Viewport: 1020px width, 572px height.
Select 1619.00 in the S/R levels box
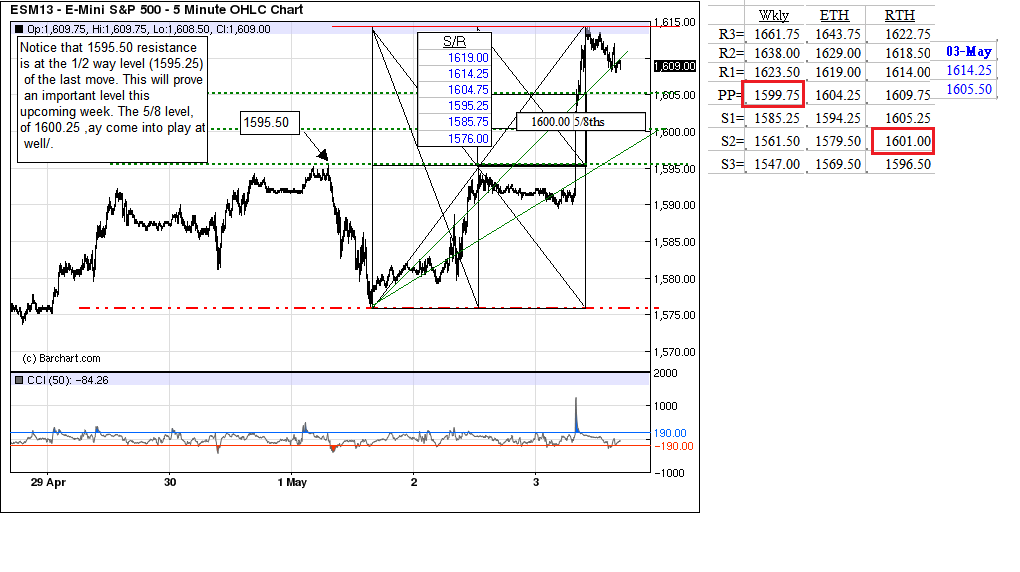point(468,58)
